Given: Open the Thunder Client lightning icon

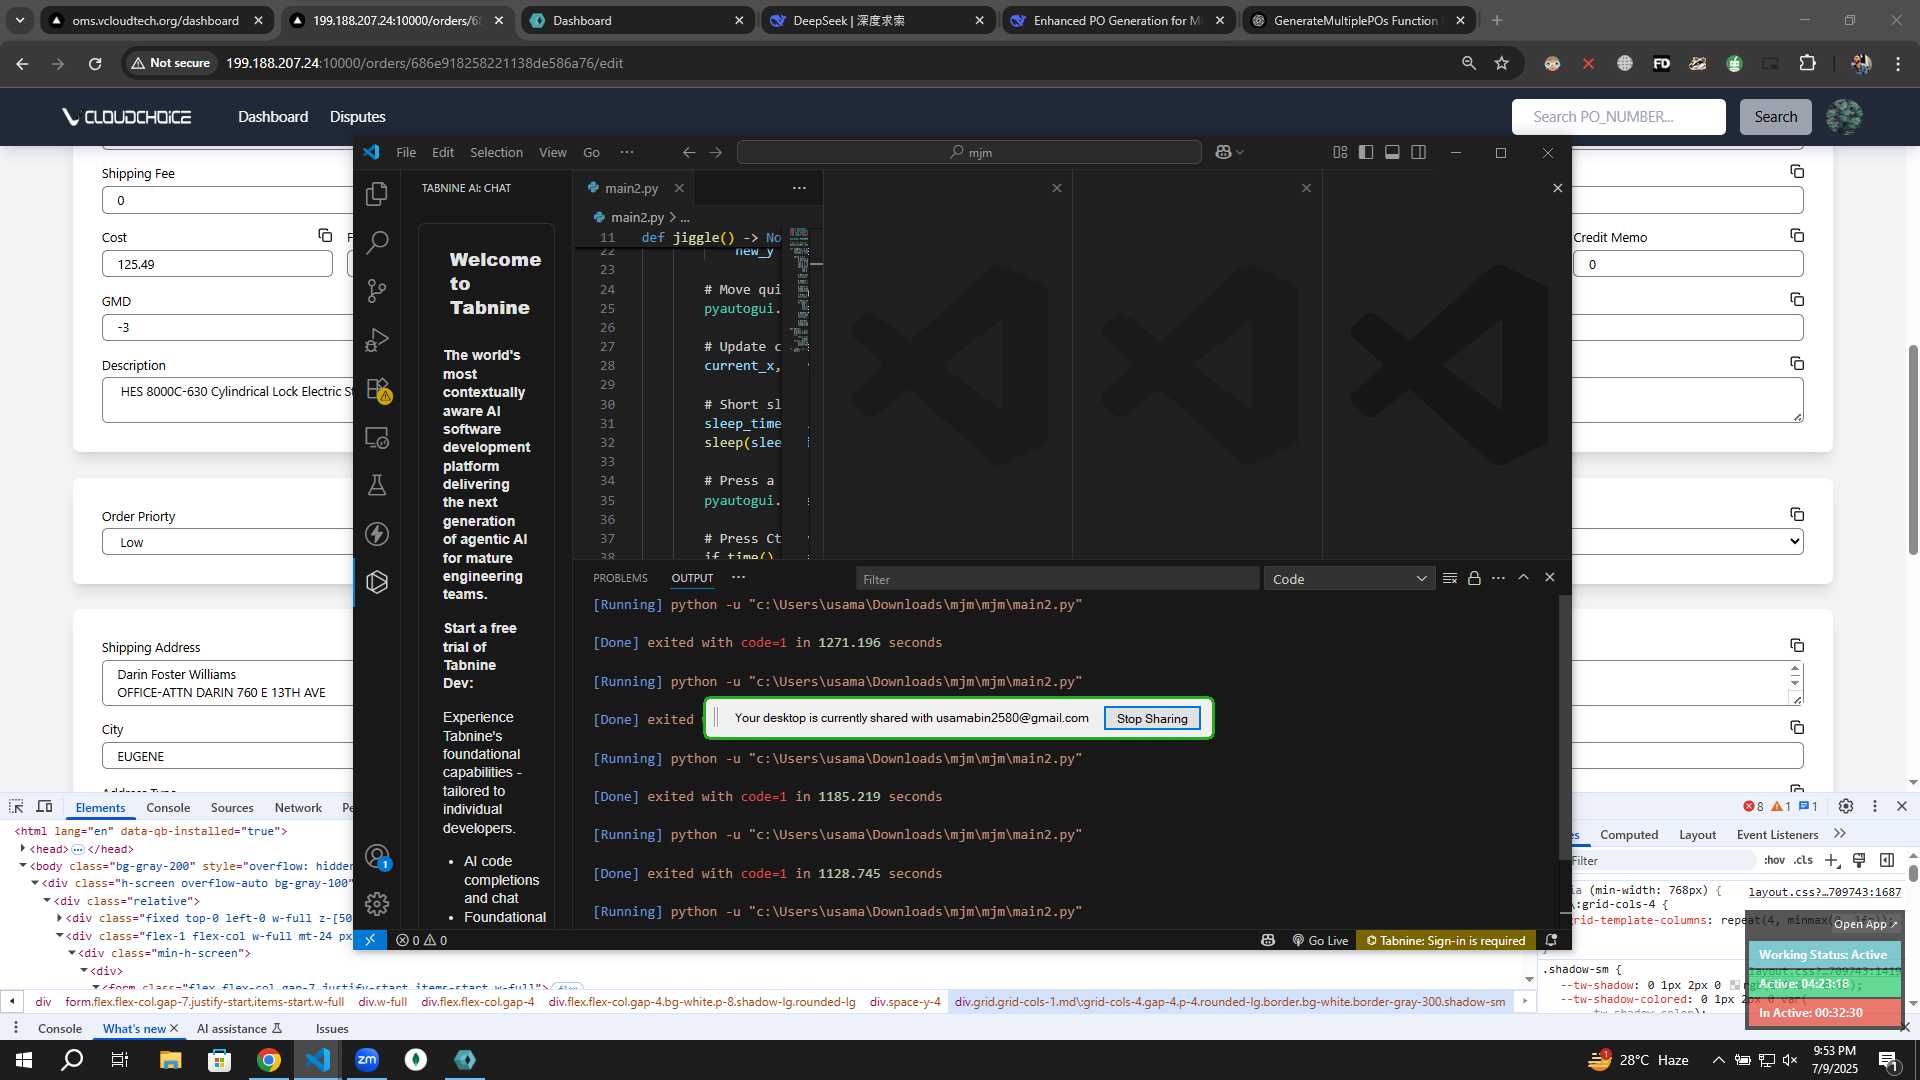Looking at the screenshot, I should (x=377, y=534).
